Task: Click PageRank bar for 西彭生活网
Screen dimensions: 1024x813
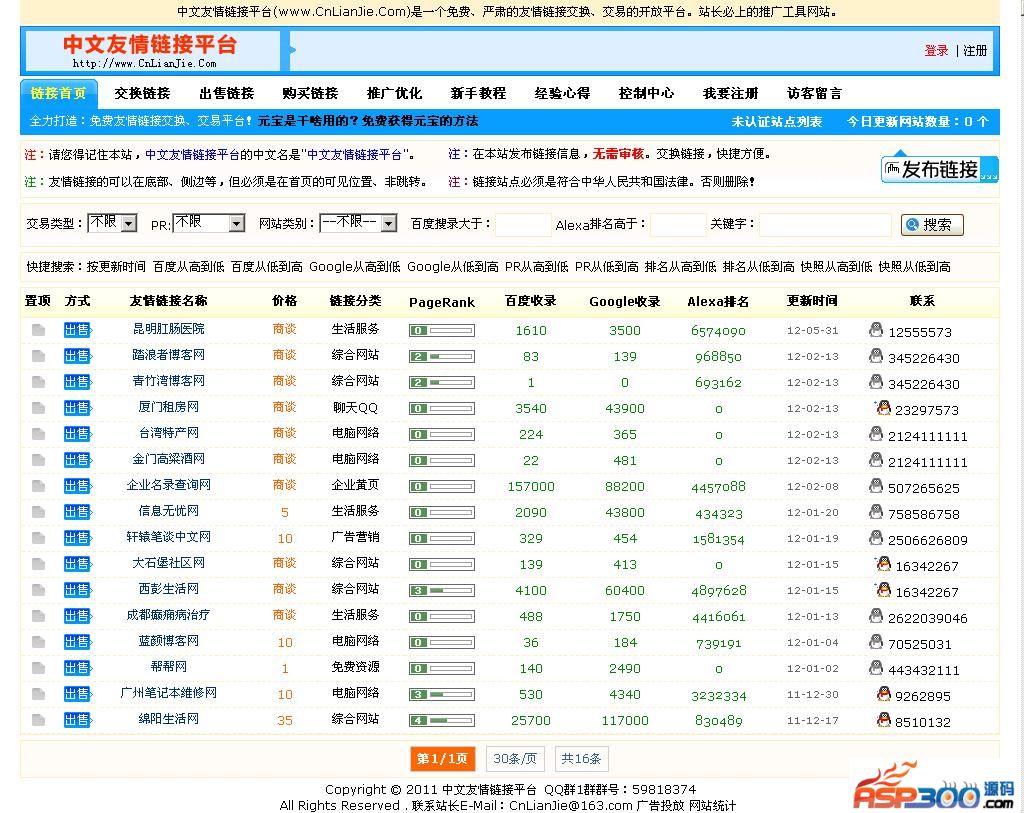Action: 441,590
